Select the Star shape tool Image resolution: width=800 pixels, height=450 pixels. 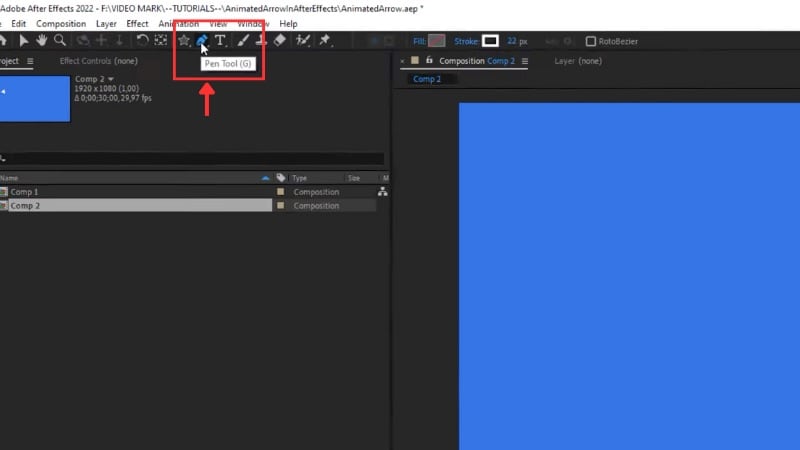184,40
